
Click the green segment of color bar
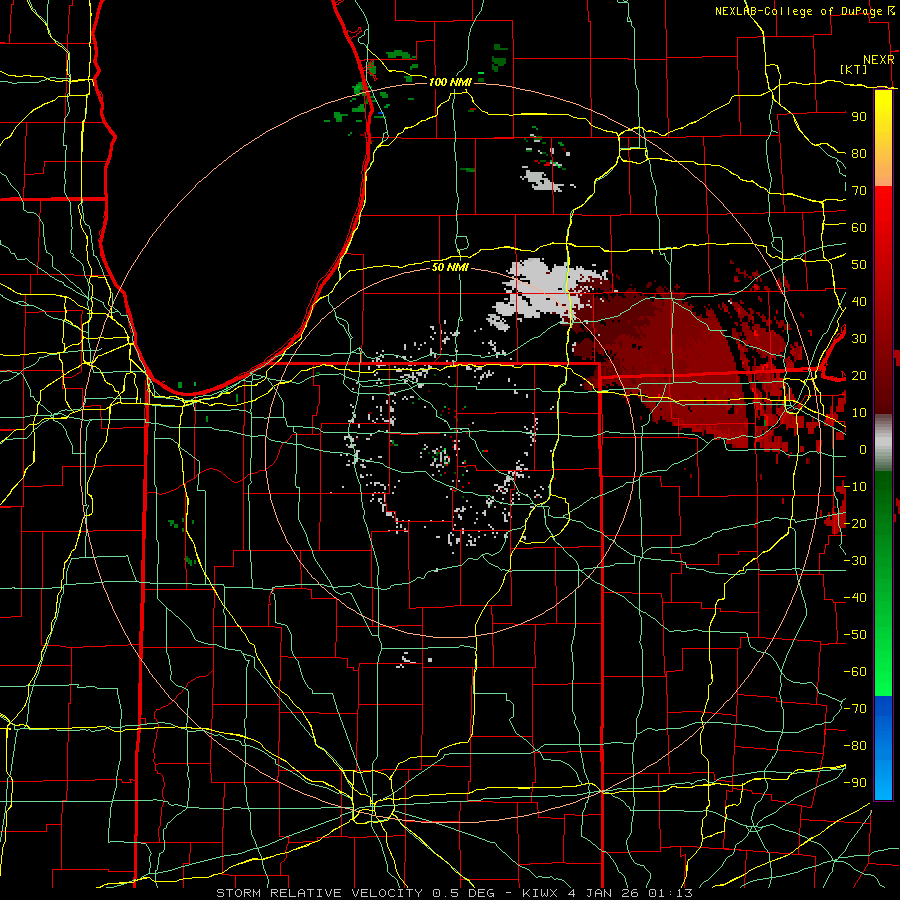[883, 583]
